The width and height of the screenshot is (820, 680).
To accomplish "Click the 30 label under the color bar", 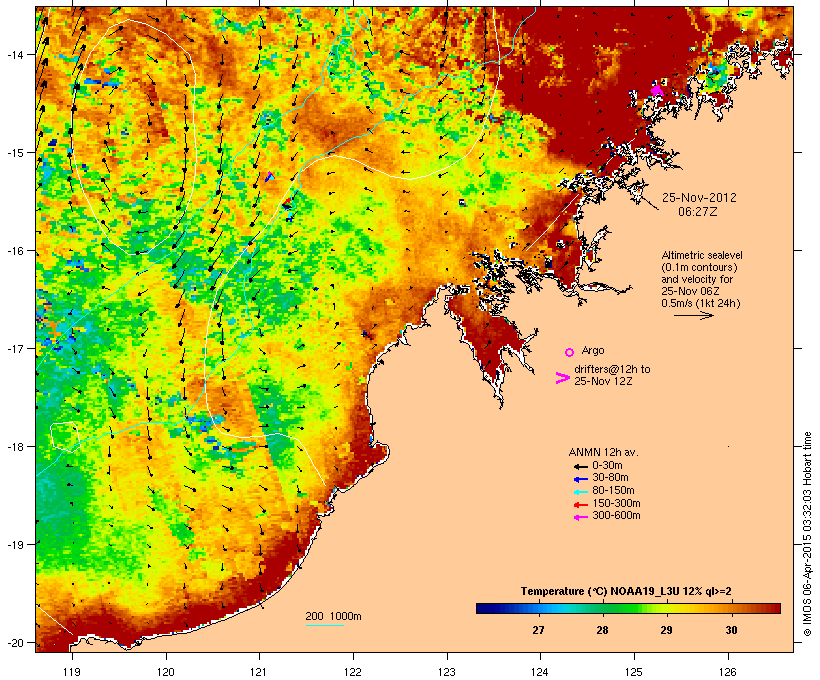I will pos(731,630).
